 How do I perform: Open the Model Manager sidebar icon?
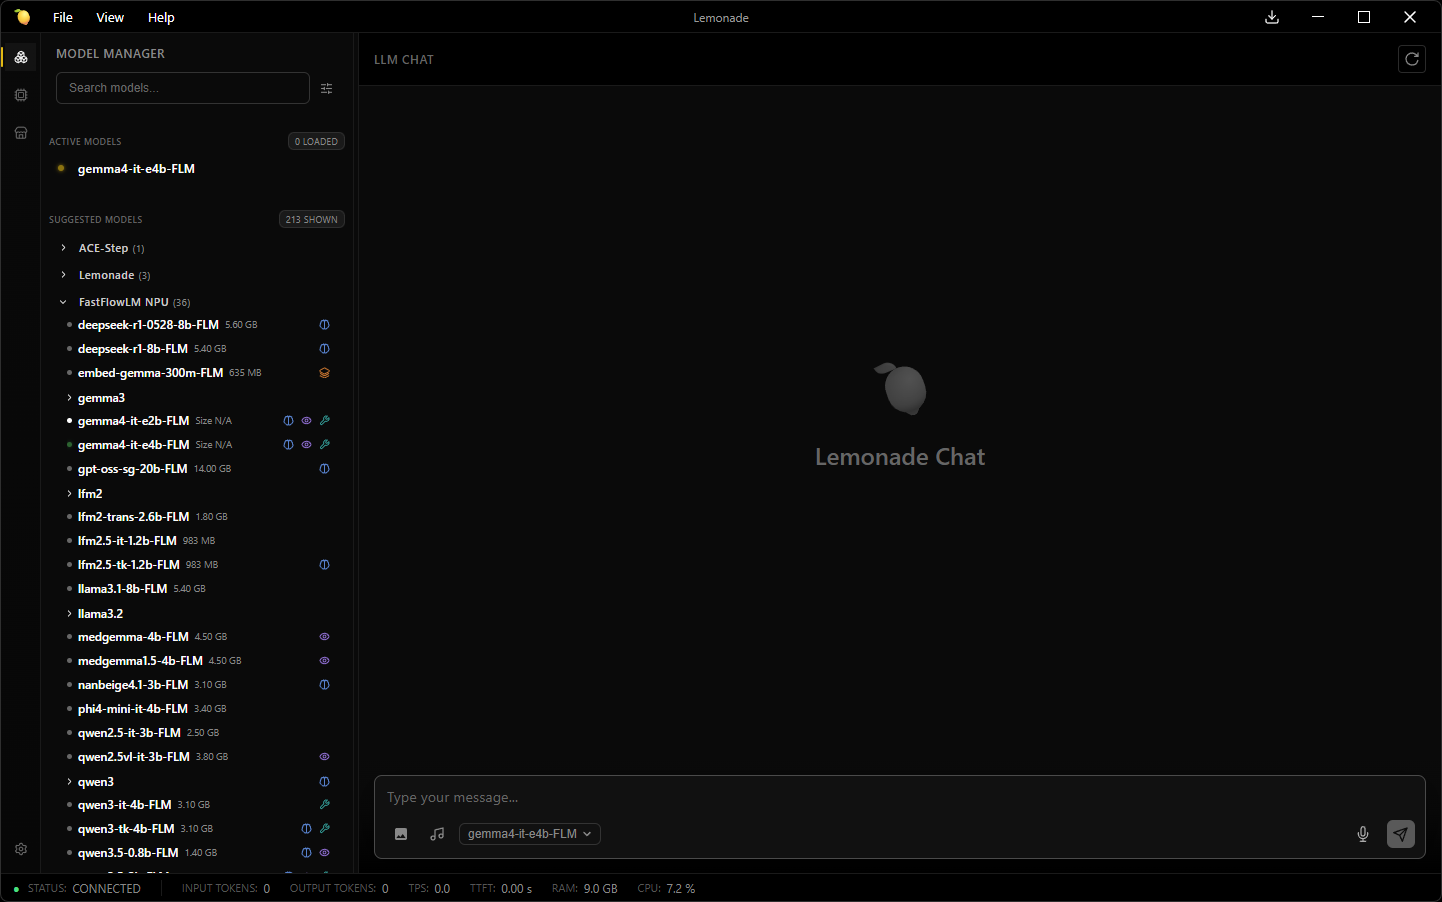pyautogui.click(x=21, y=57)
